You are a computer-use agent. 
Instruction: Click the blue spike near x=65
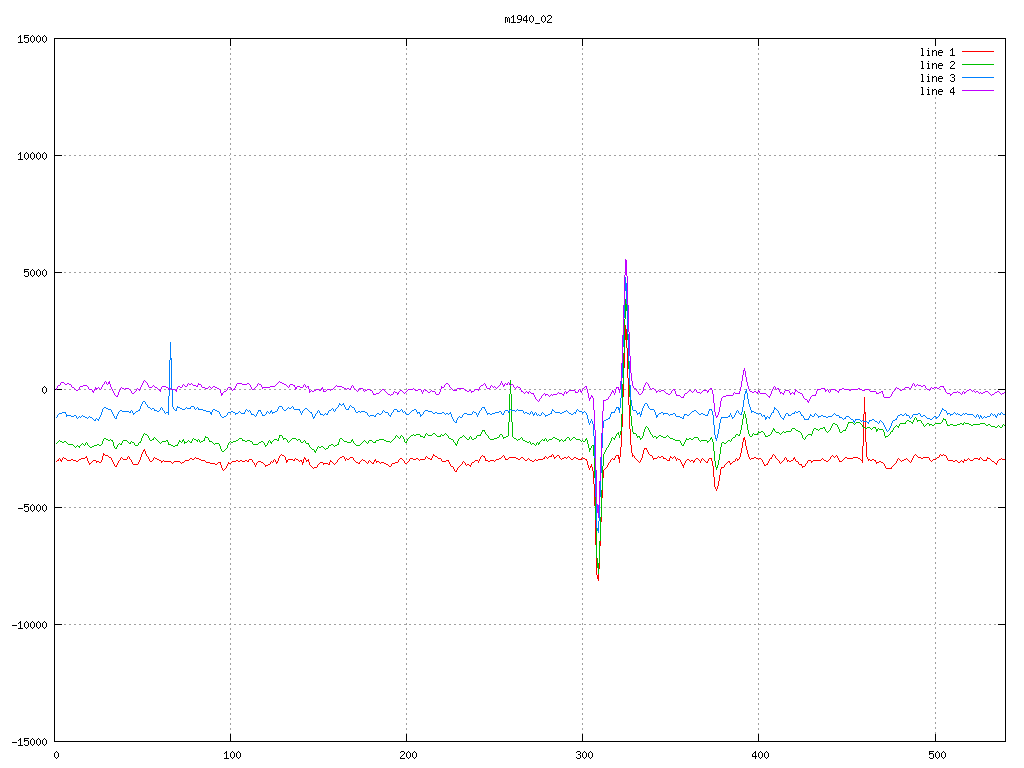170,345
